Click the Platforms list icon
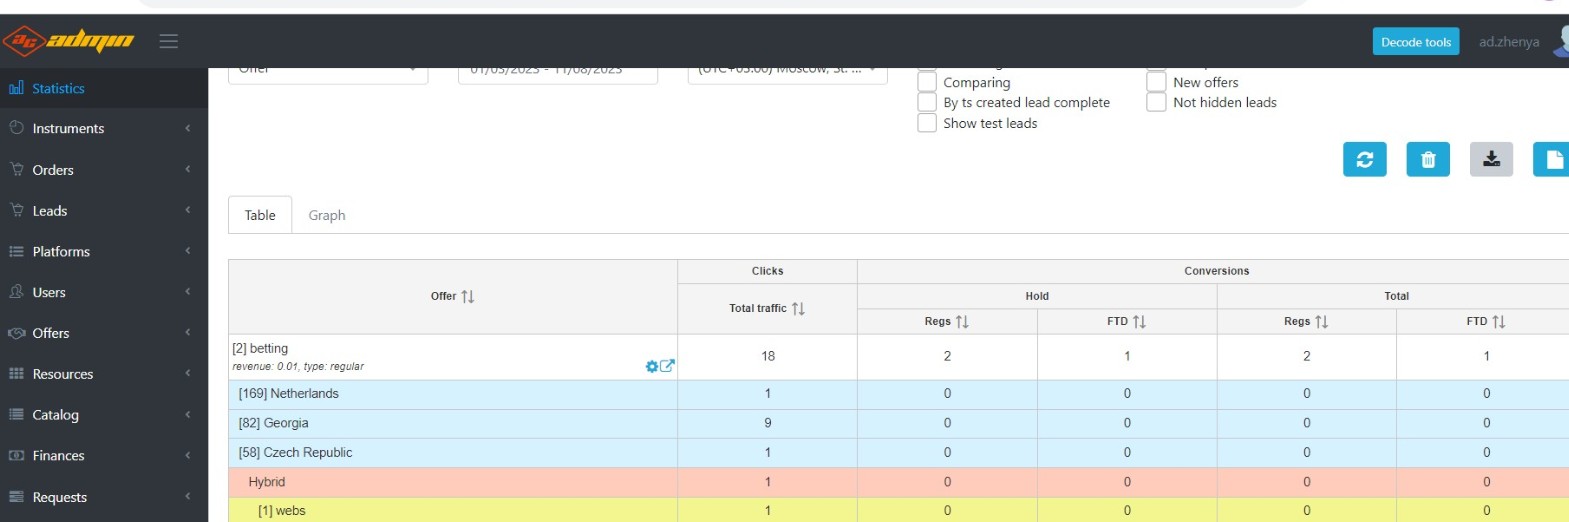Screen dimensions: 1569x522 pos(16,251)
